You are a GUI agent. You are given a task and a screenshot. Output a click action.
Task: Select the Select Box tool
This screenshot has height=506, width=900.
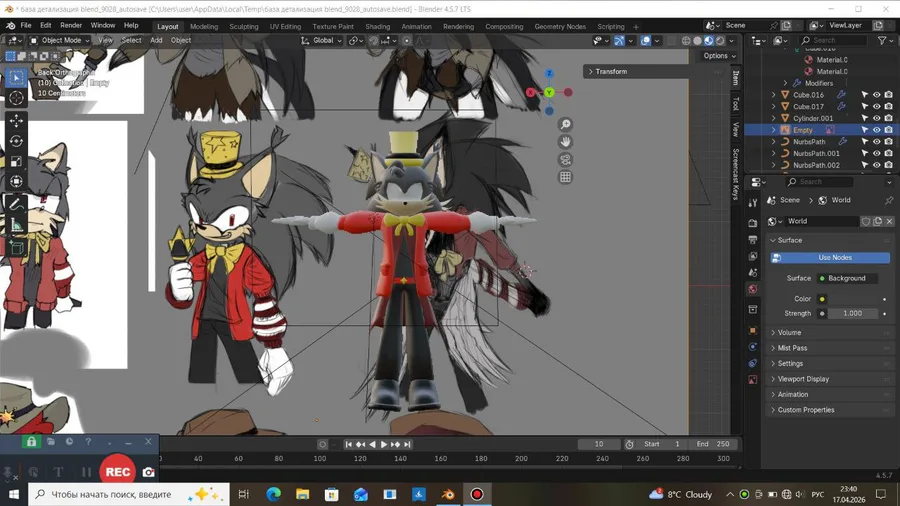(x=16, y=77)
